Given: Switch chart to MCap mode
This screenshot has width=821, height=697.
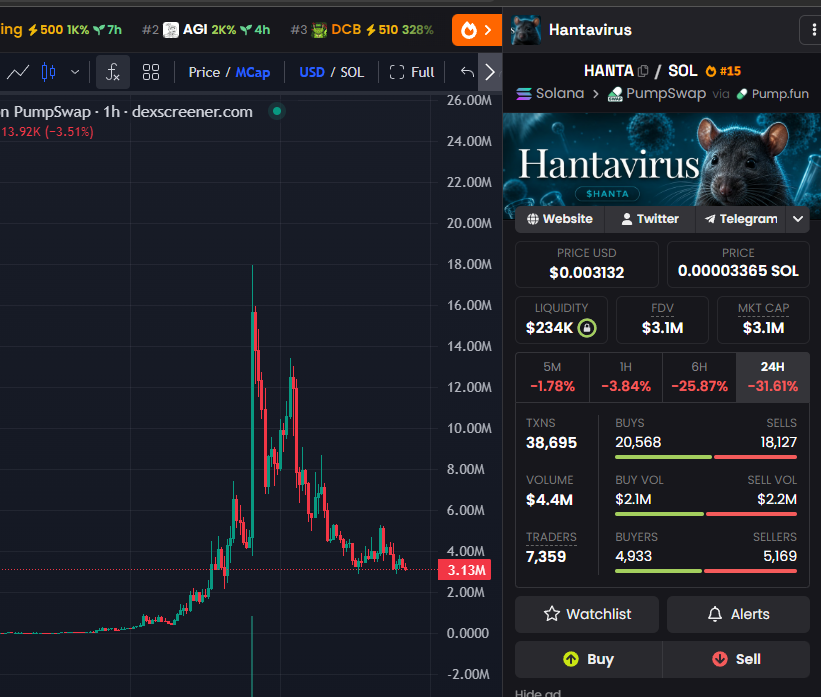Looking at the screenshot, I should point(253,72).
